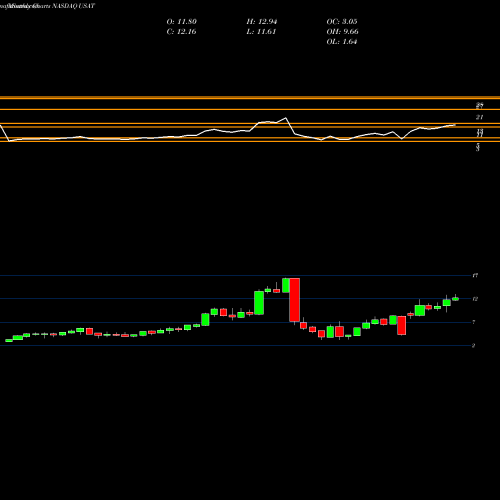The image size is (500, 500).
Task: Click the OH: 9.66 value
Action: pyautogui.click(x=342, y=32)
